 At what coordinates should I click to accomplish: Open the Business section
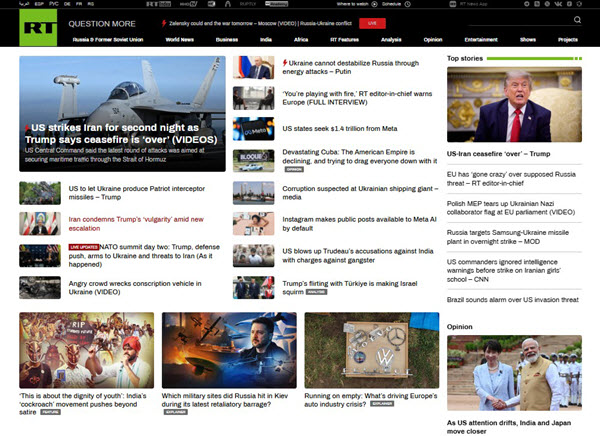click(x=227, y=39)
